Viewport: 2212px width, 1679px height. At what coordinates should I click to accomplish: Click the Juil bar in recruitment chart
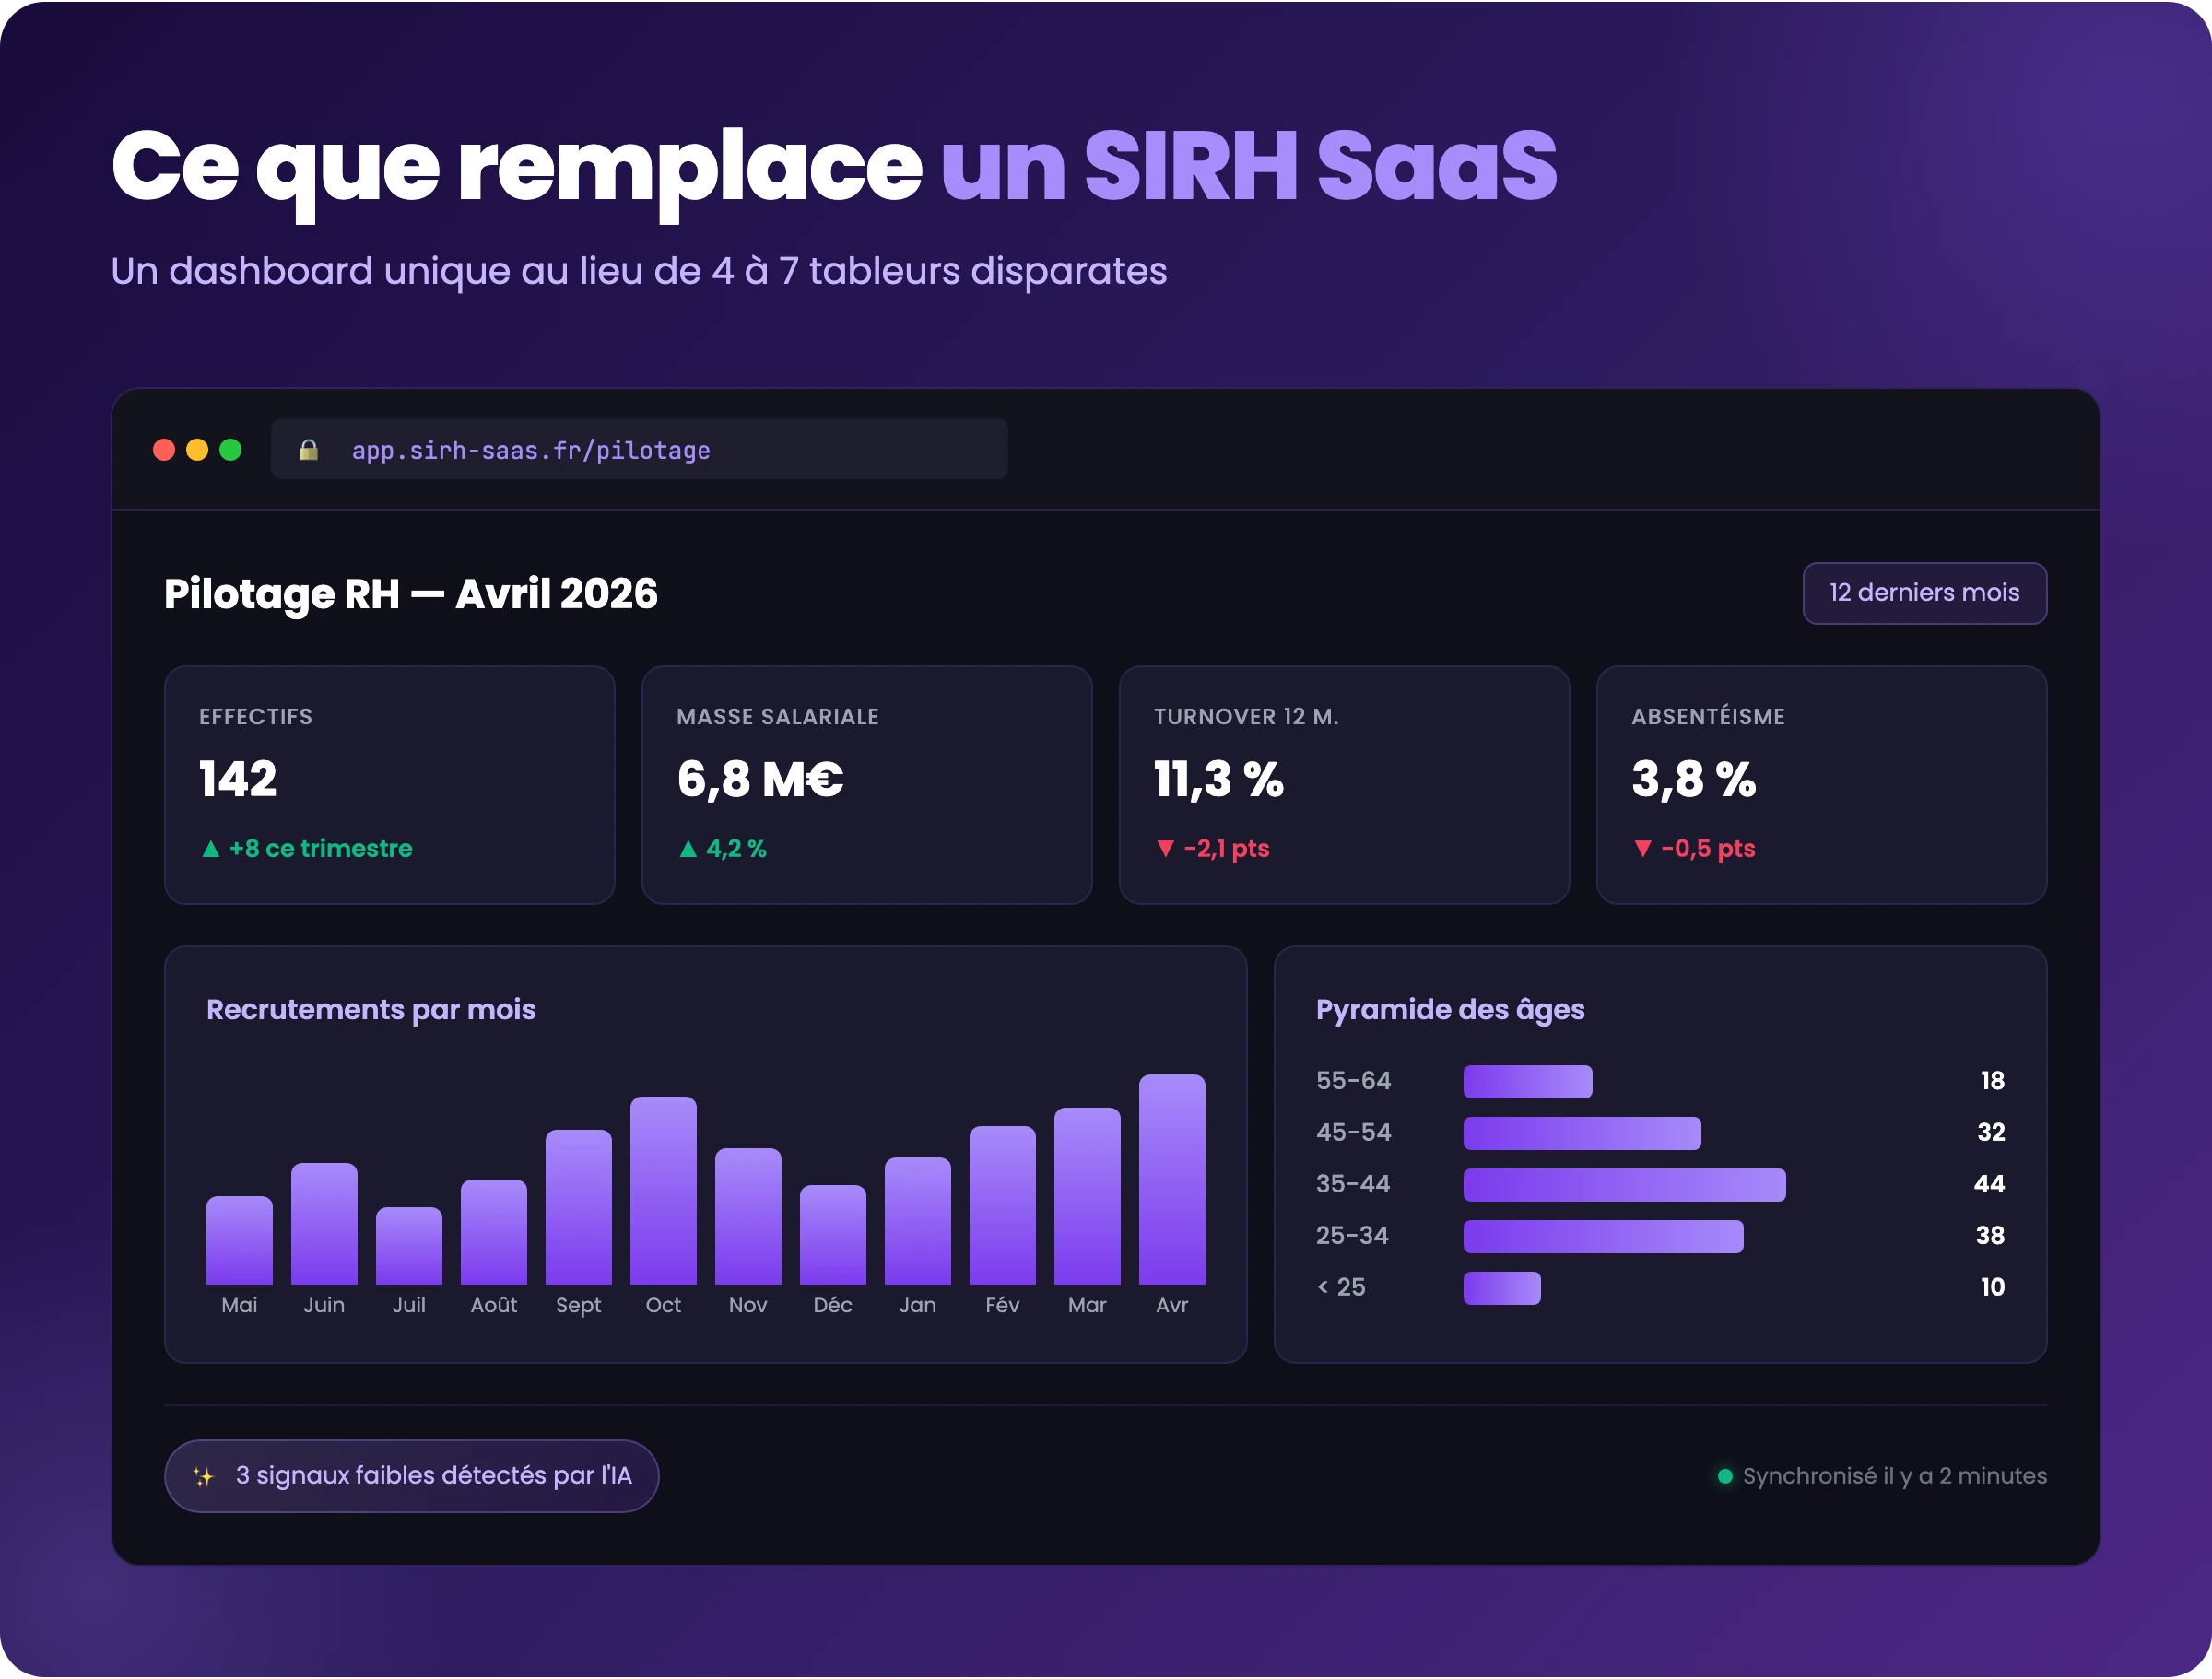tap(408, 1245)
